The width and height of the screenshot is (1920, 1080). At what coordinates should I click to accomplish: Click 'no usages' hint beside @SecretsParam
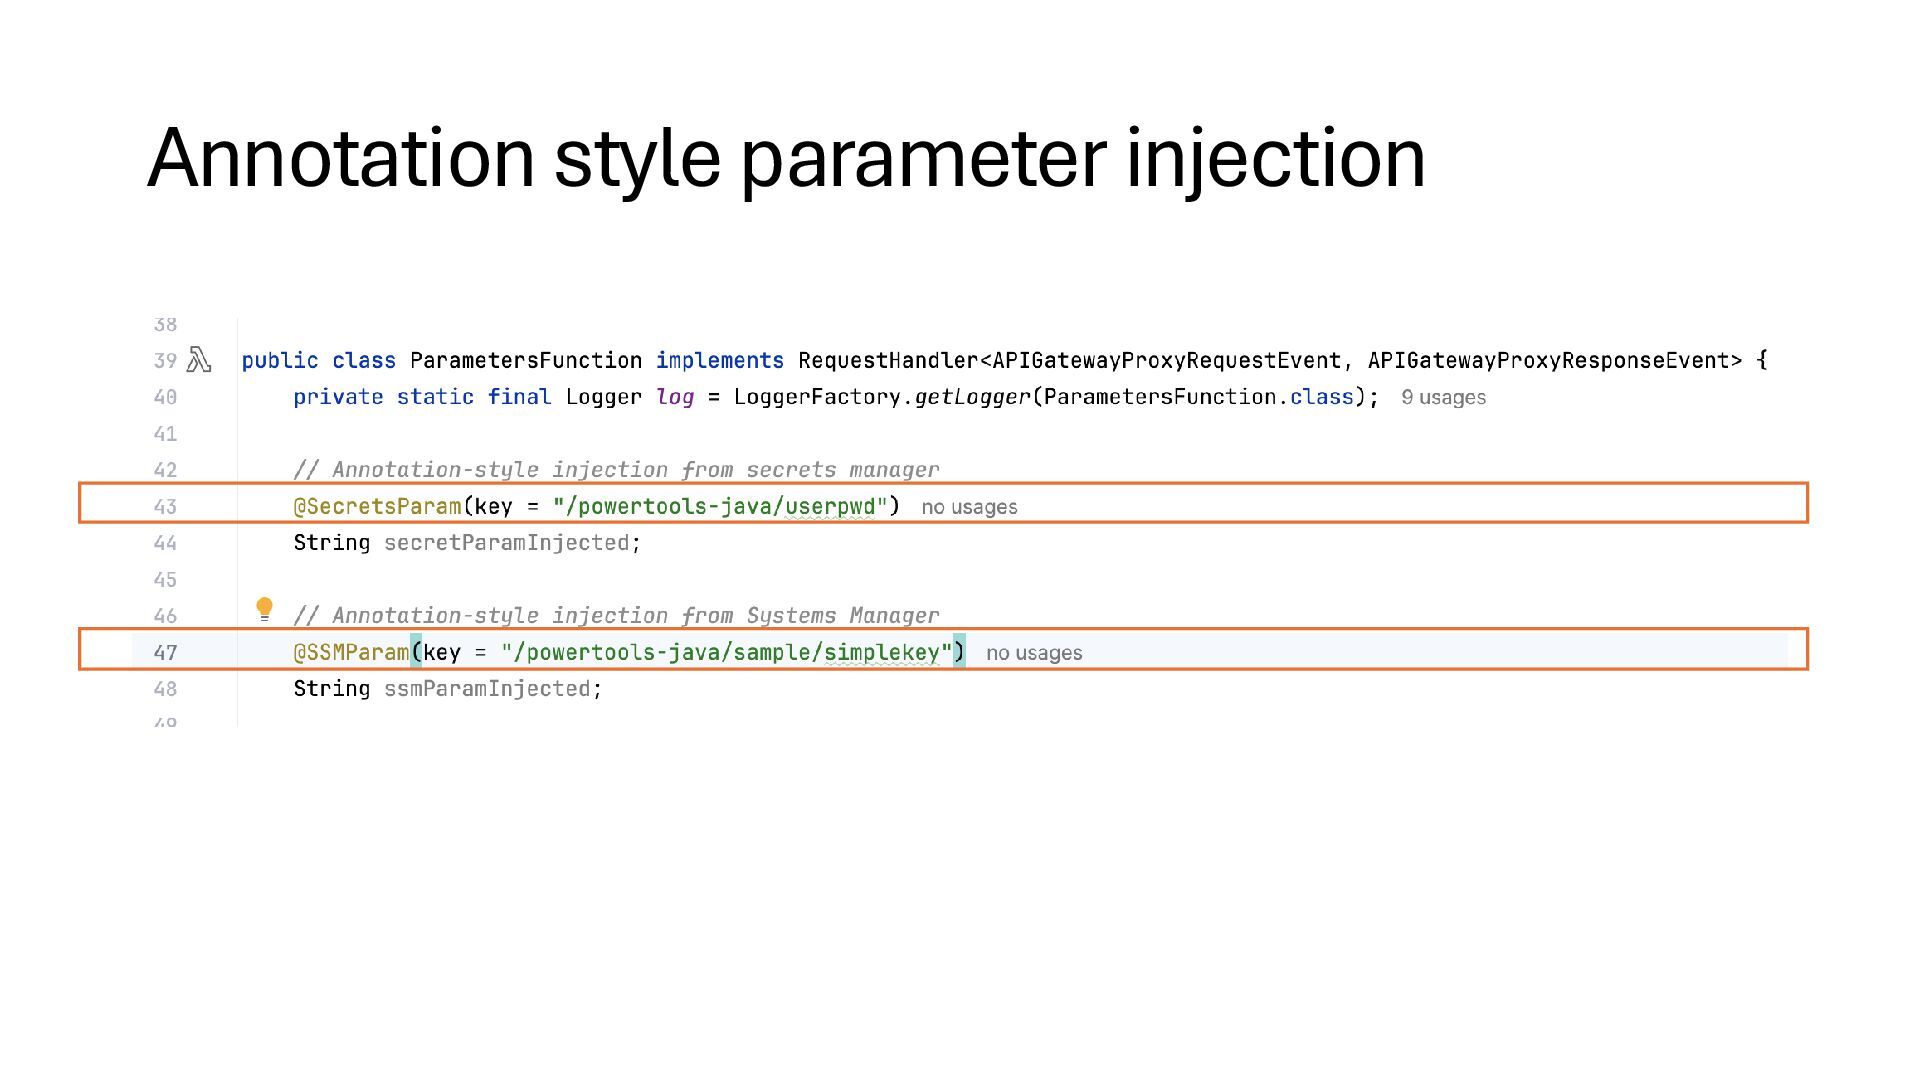pos(969,507)
